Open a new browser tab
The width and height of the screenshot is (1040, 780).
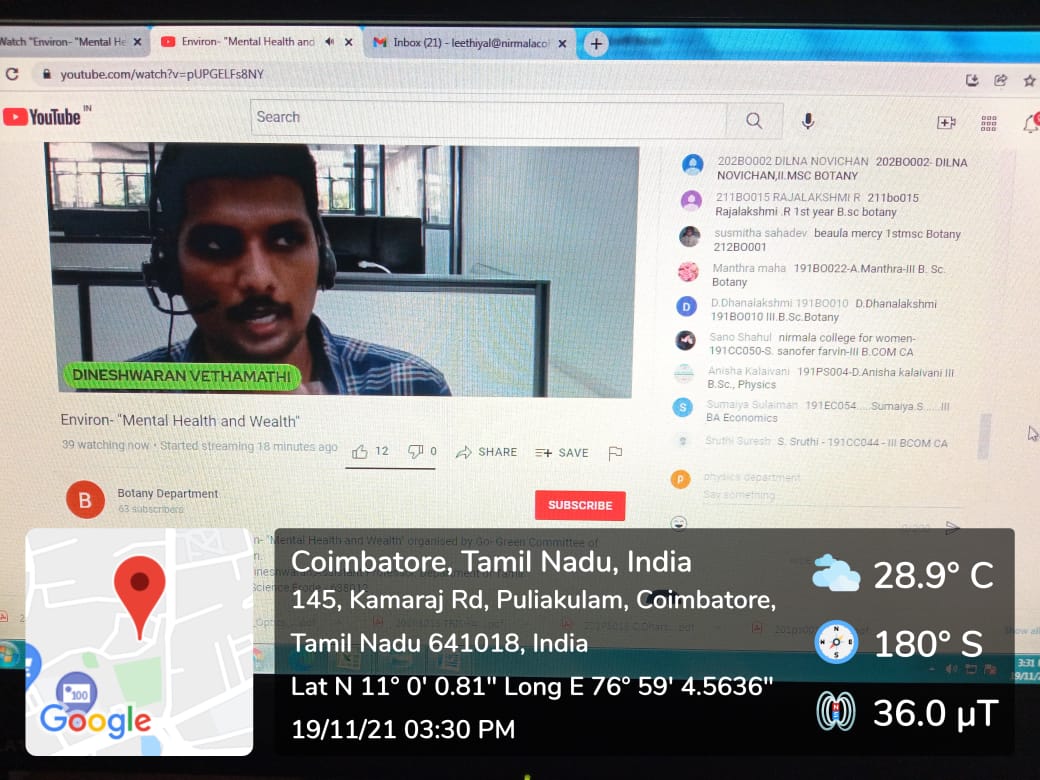pos(596,43)
